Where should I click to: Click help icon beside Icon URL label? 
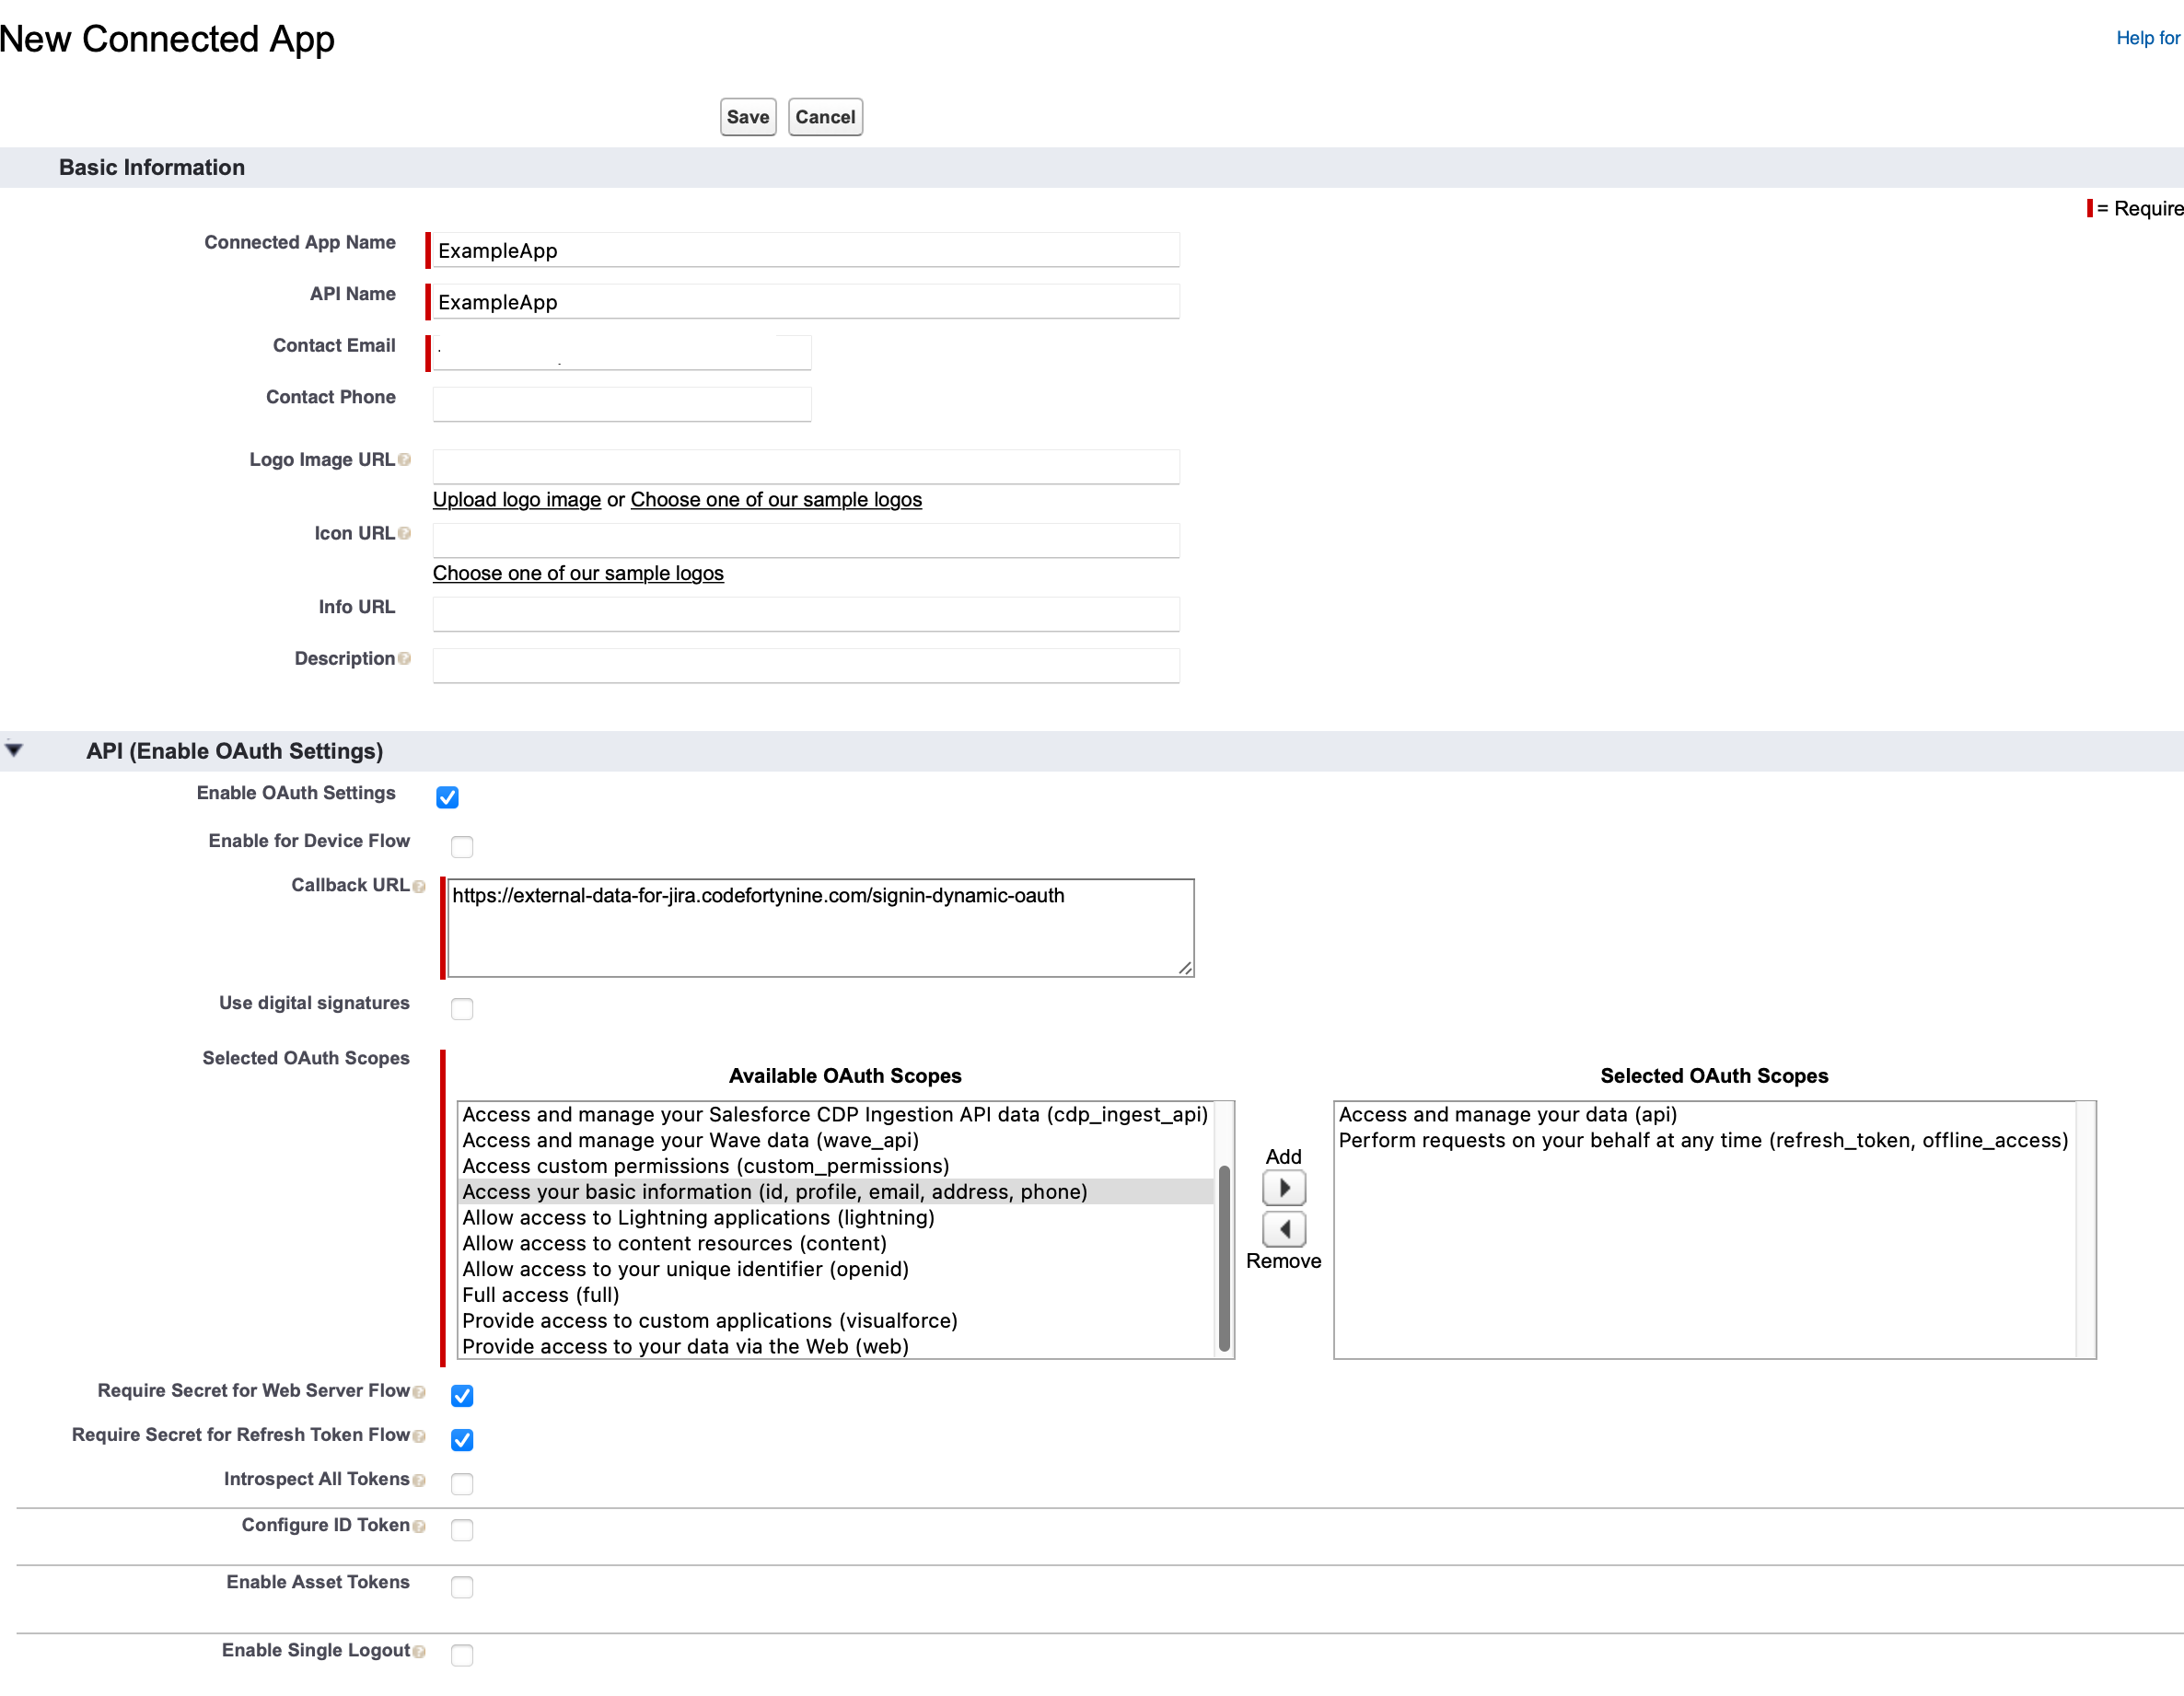coord(404,533)
